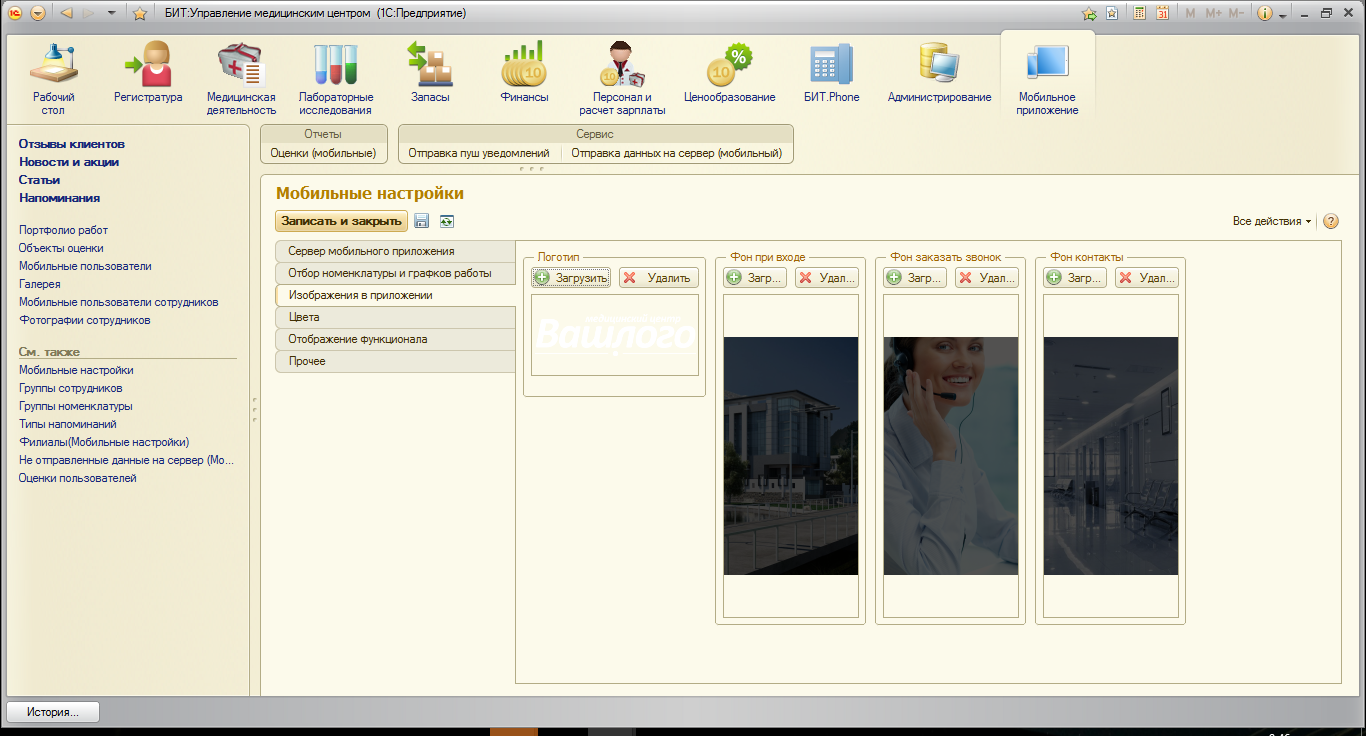Open Галерея in the left navigation panel
Viewport: 1366px width, 736px height.
tap(40, 284)
